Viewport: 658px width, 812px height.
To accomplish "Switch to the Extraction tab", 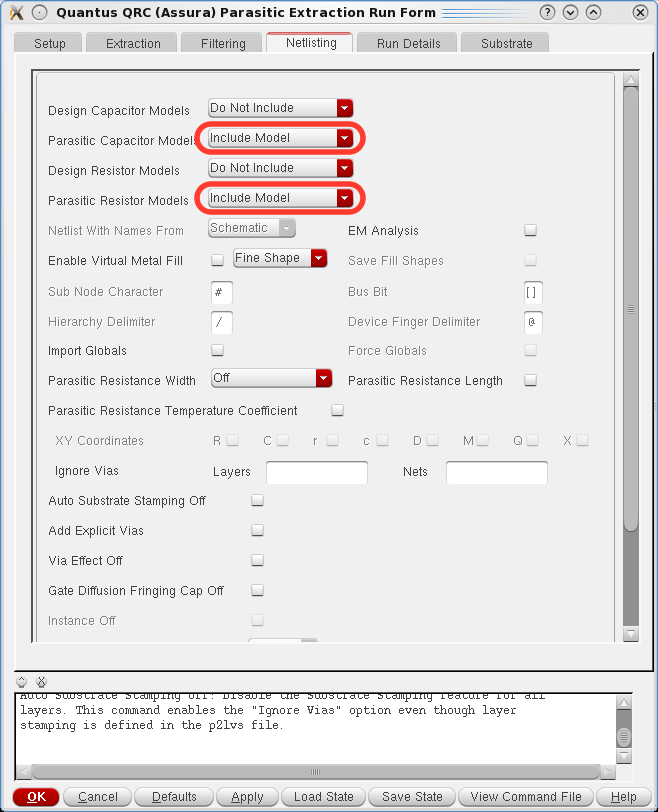I will point(133,43).
